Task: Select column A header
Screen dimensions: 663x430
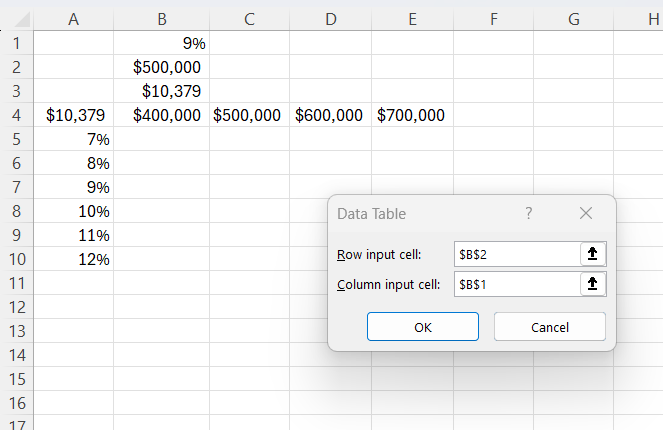Action: point(74,19)
